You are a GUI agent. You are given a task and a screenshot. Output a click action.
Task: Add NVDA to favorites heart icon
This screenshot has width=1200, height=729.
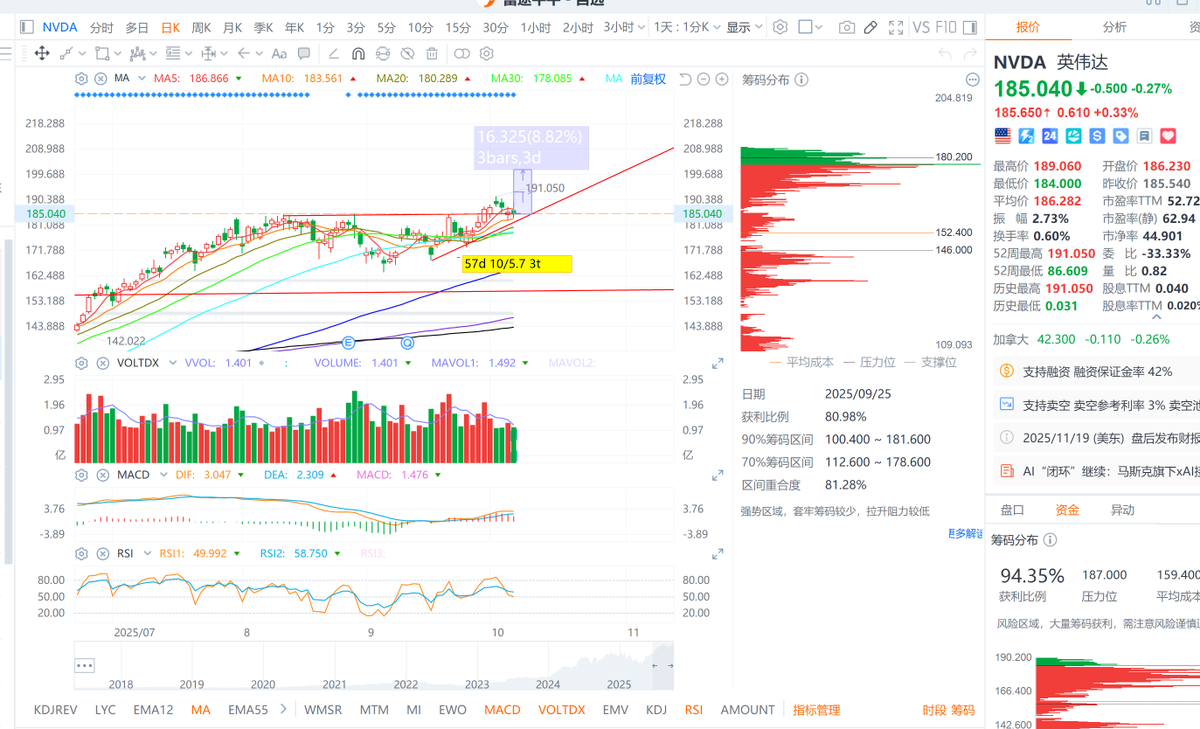pyautogui.click(x=1168, y=136)
